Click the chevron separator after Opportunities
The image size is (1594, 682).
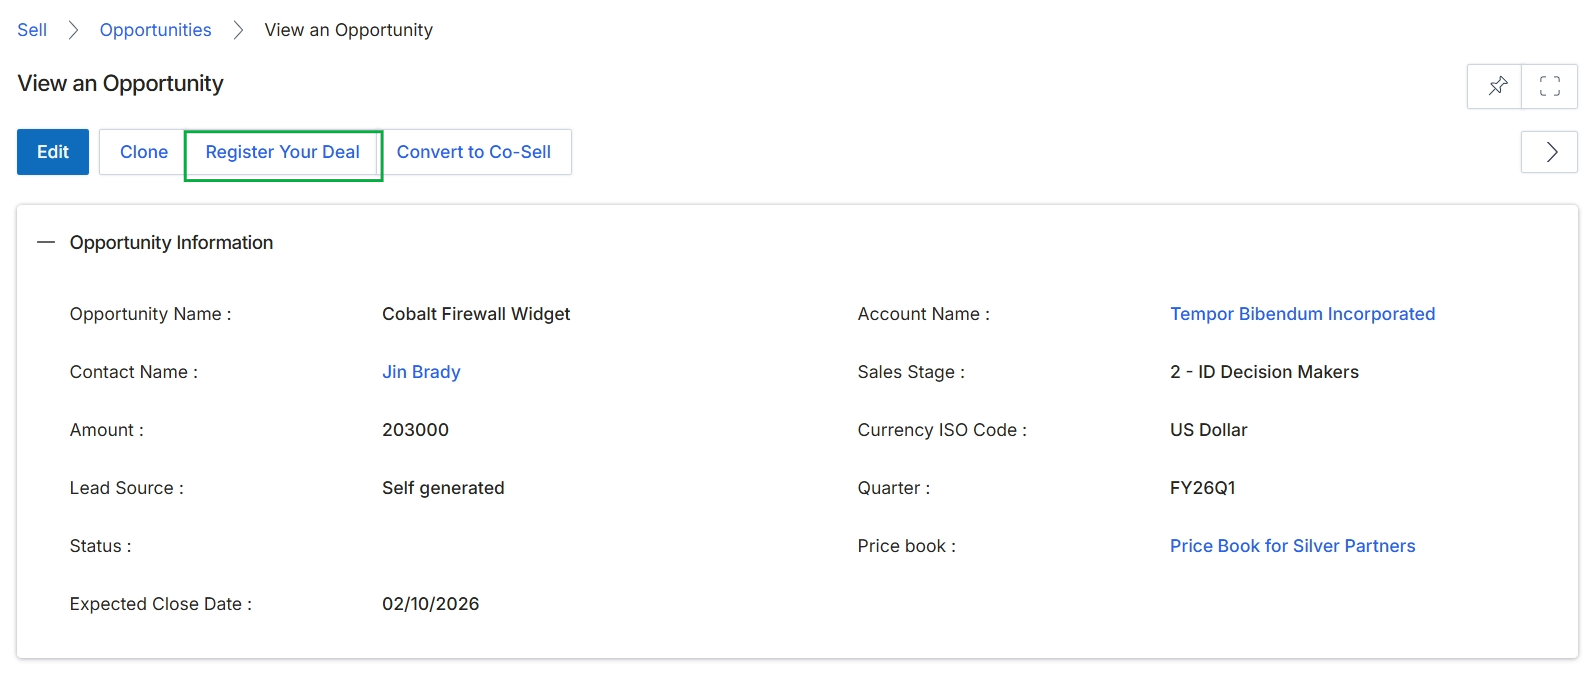pyautogui.click(x=238, y=30)
